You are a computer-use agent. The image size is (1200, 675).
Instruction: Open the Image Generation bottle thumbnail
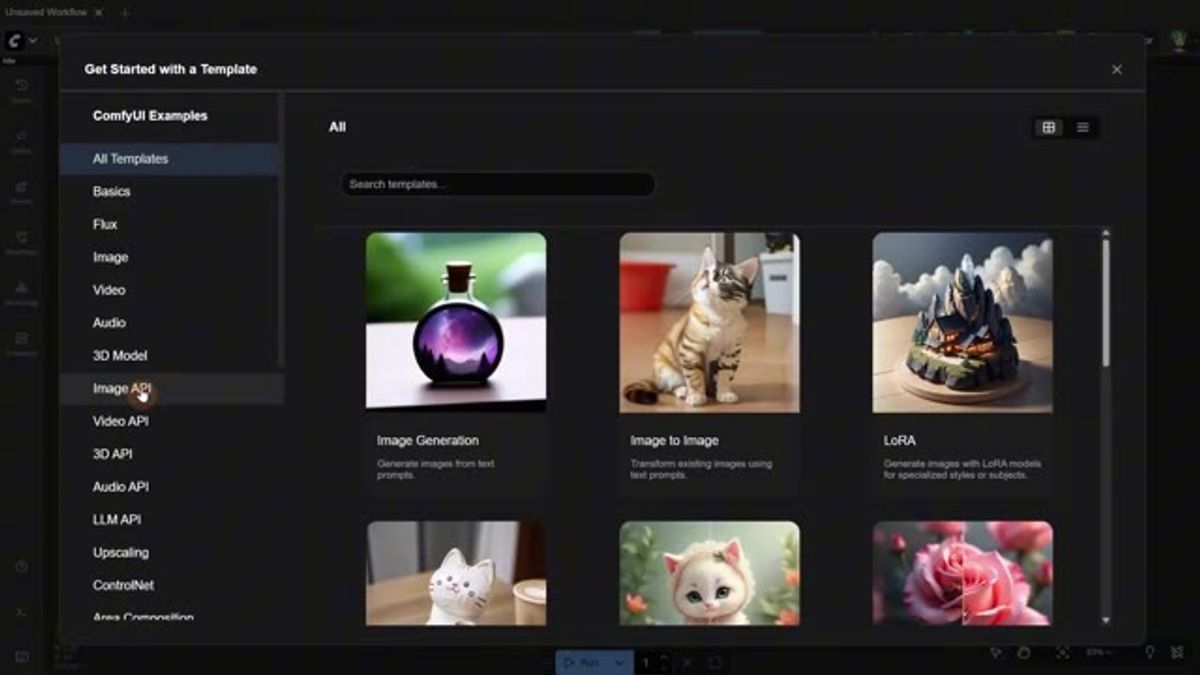click(456, 322)
